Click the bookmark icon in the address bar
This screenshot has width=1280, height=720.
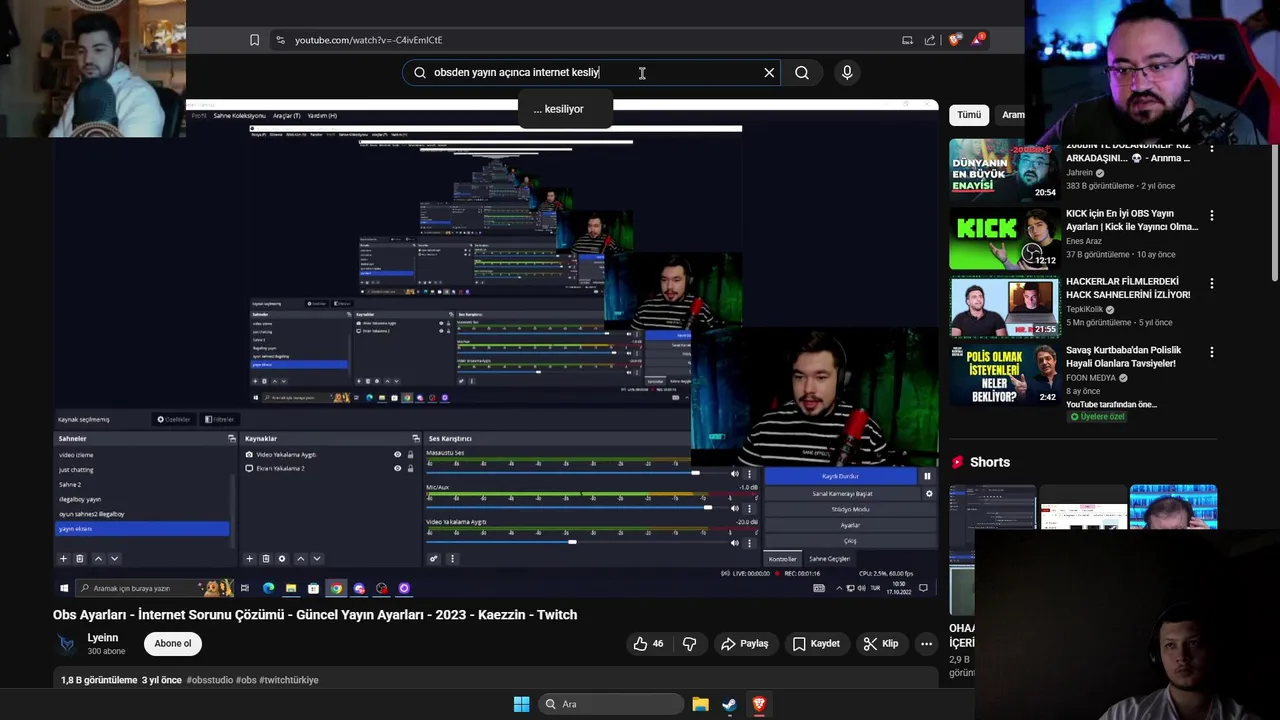coord(254,40)
